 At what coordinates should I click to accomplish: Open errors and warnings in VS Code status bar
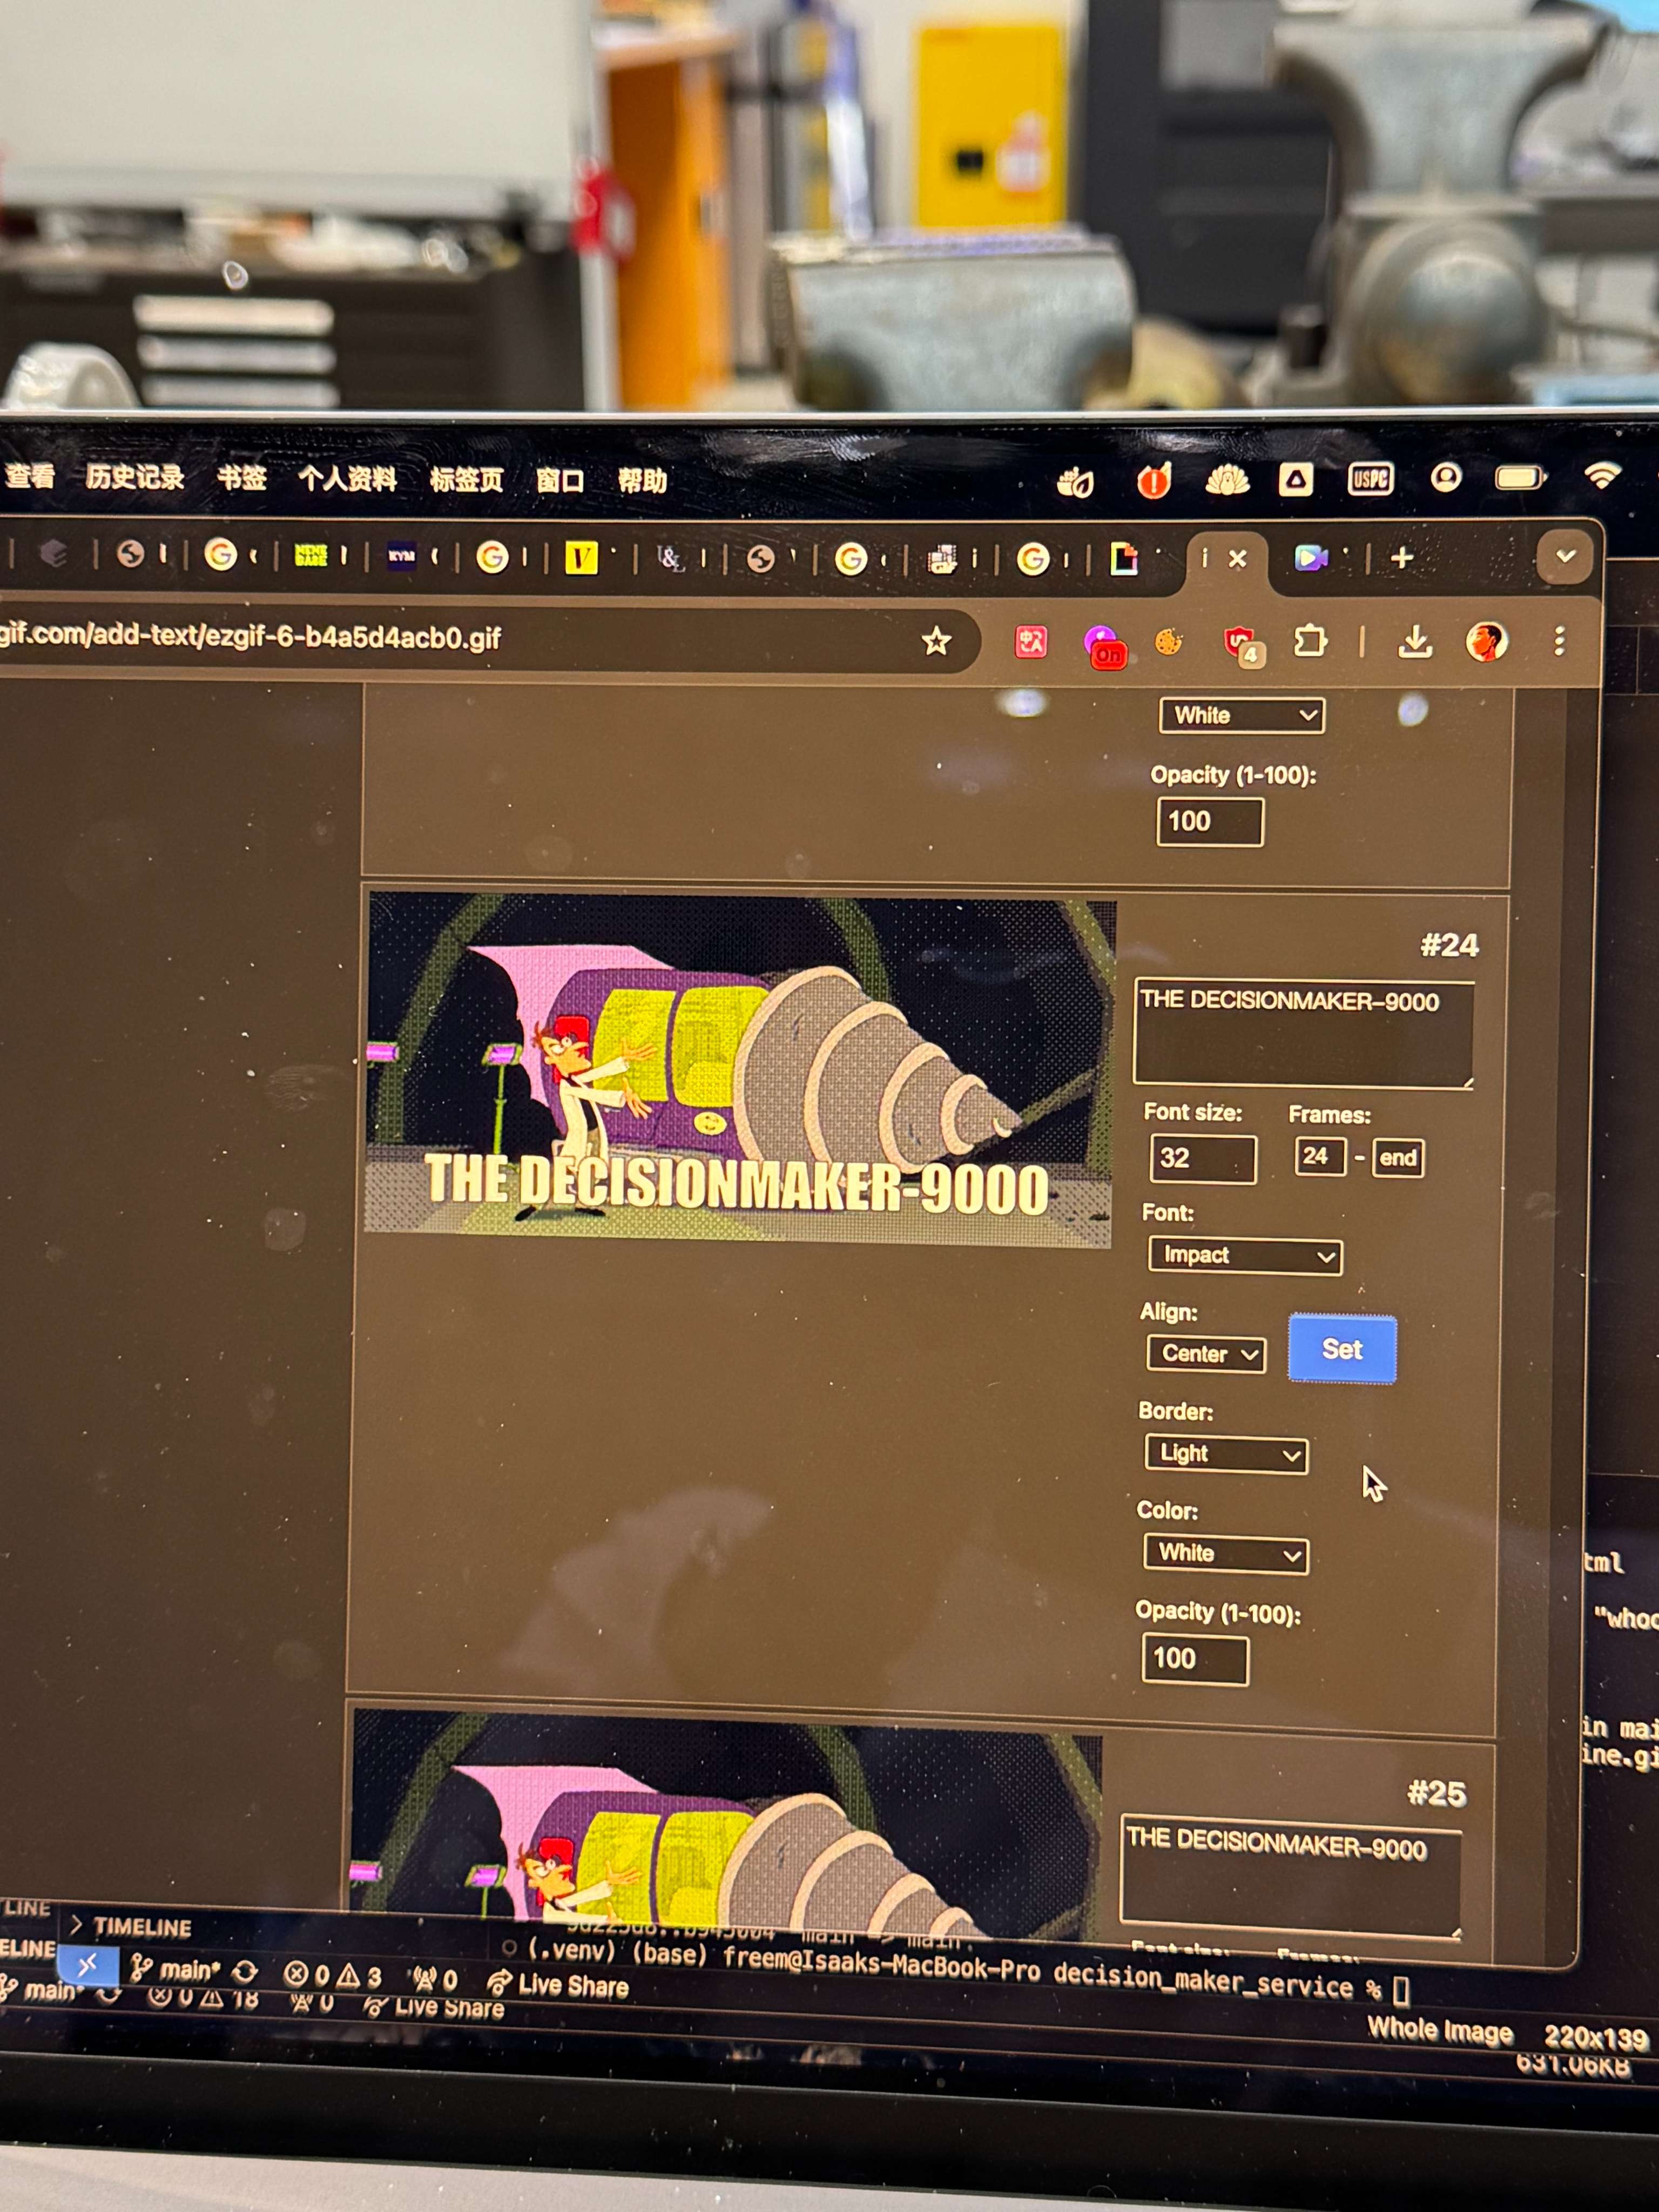[332, 1975]
